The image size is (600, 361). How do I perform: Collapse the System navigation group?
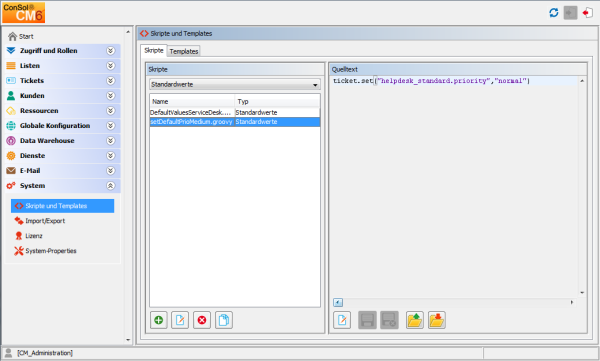tap(111, 186)
